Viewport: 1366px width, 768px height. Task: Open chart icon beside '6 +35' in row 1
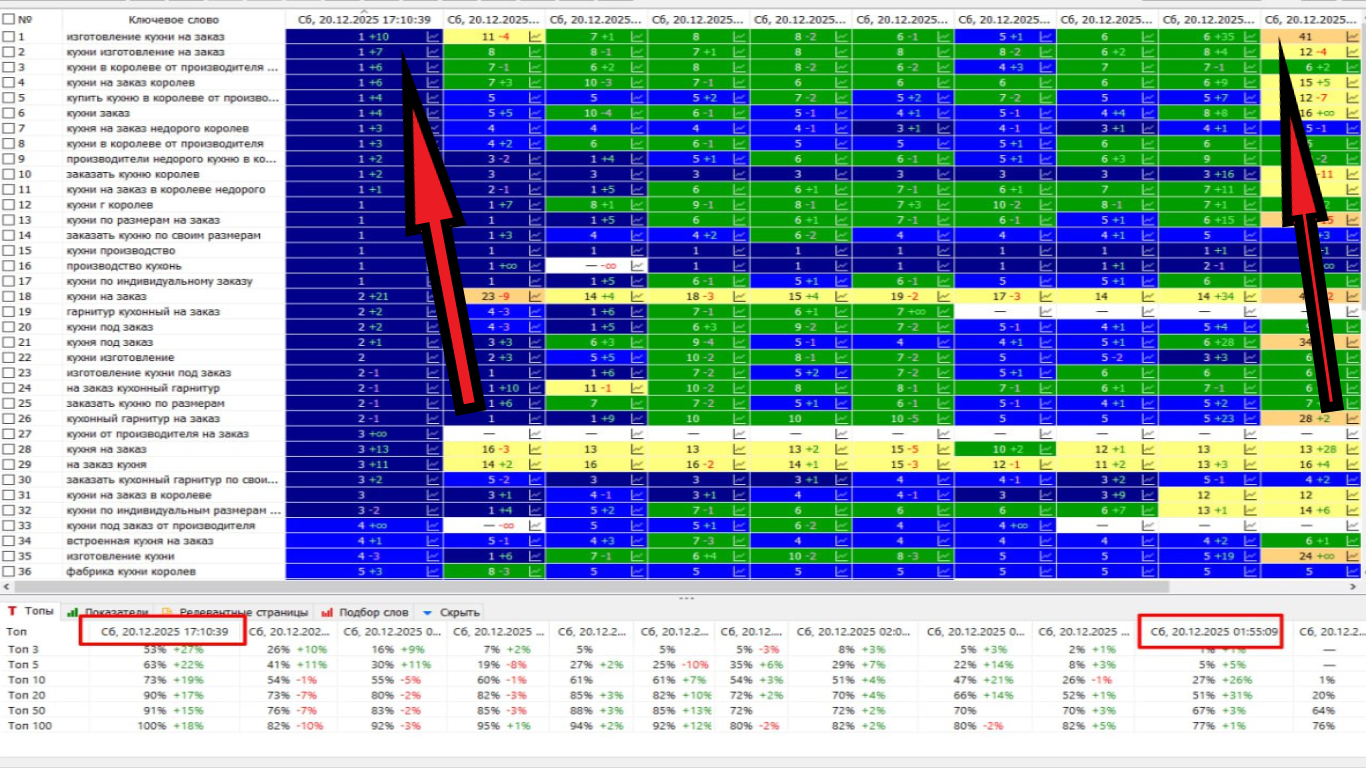pos(1250,36)
